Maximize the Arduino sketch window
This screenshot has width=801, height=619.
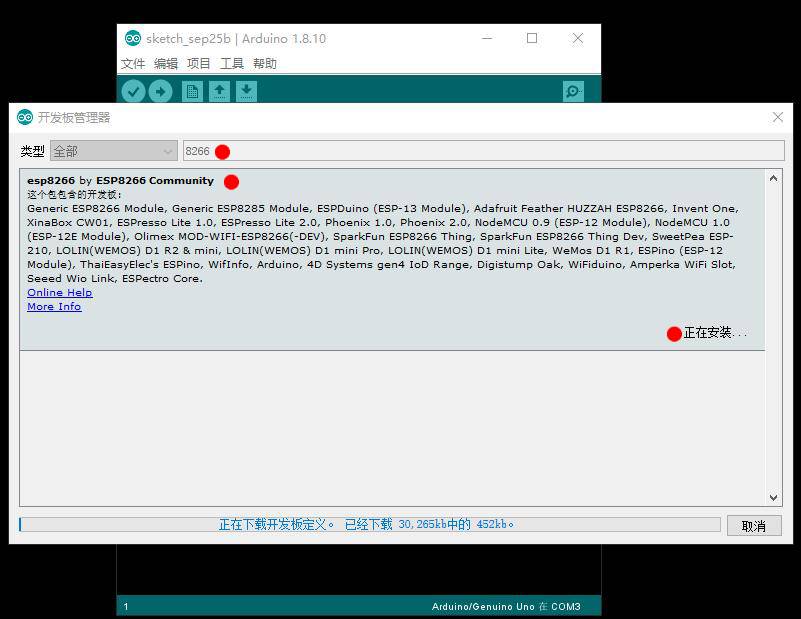click(x=532, y=38)
